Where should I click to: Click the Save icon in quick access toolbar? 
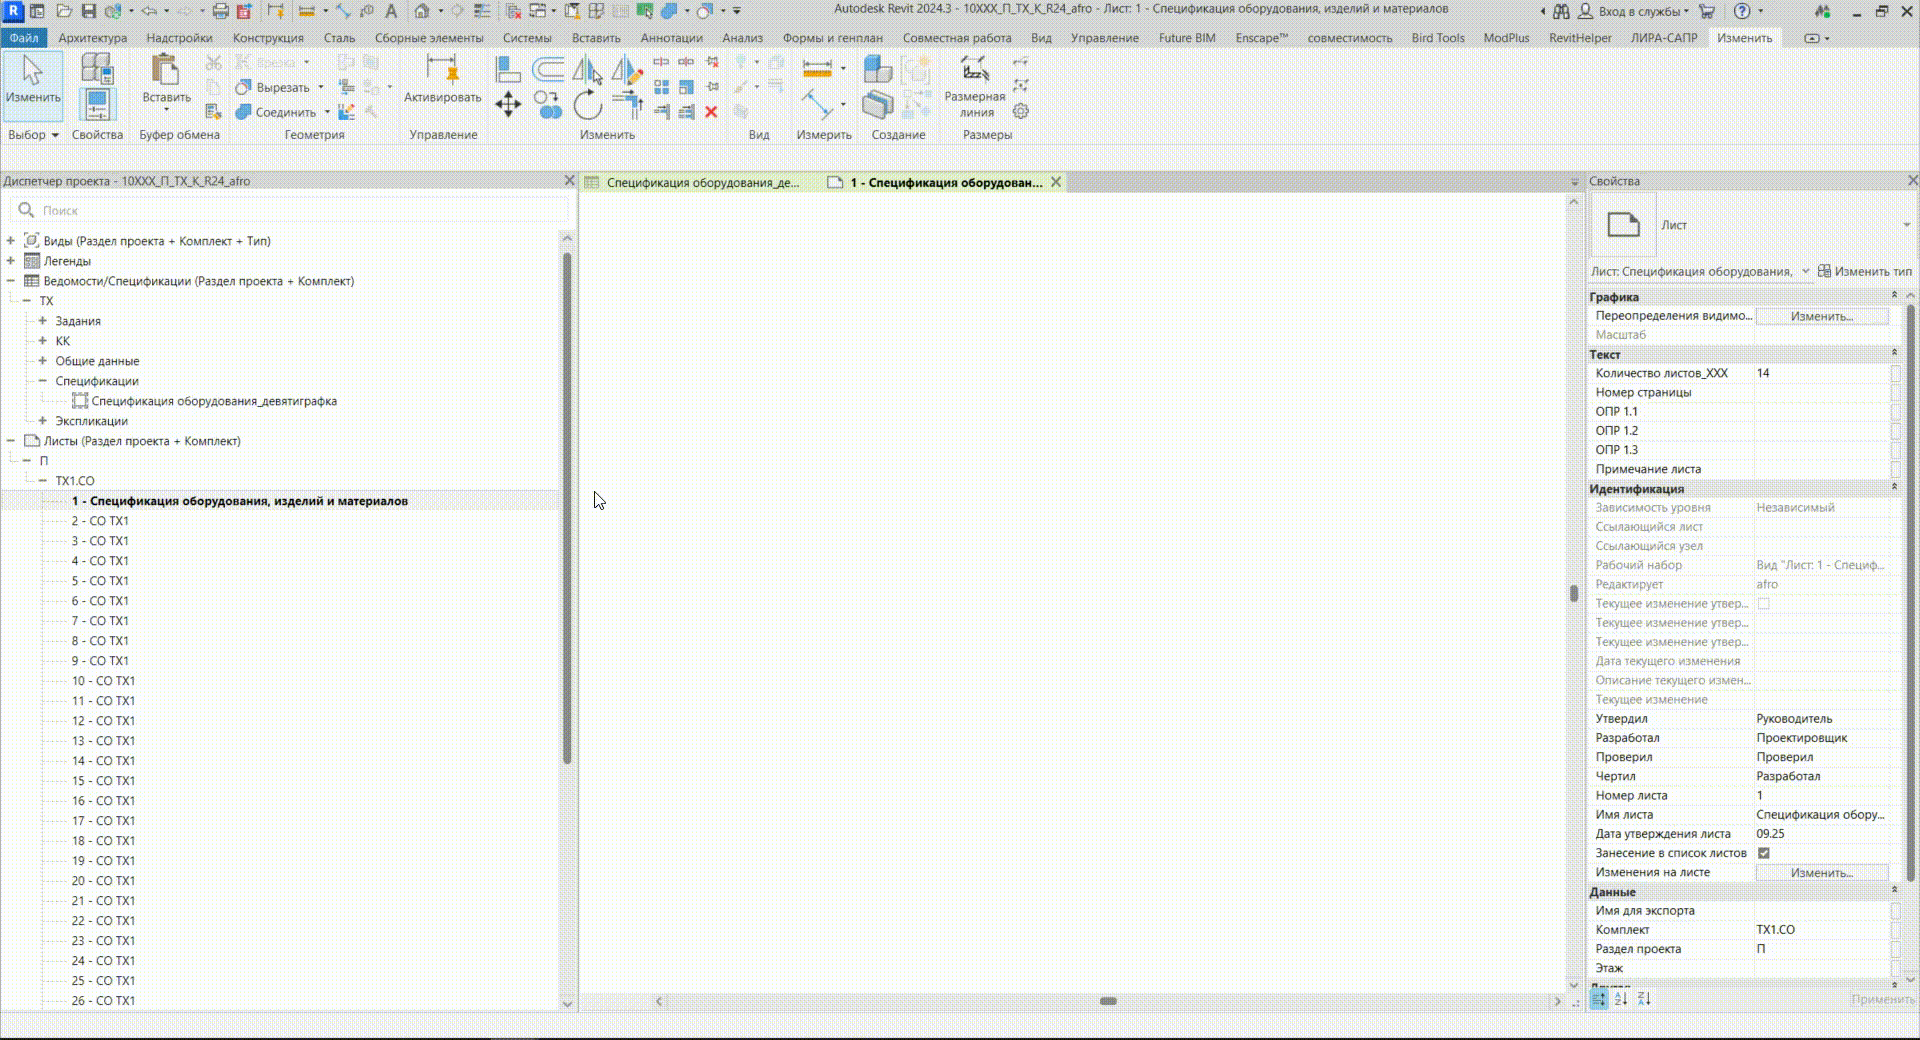coord(88,11)
